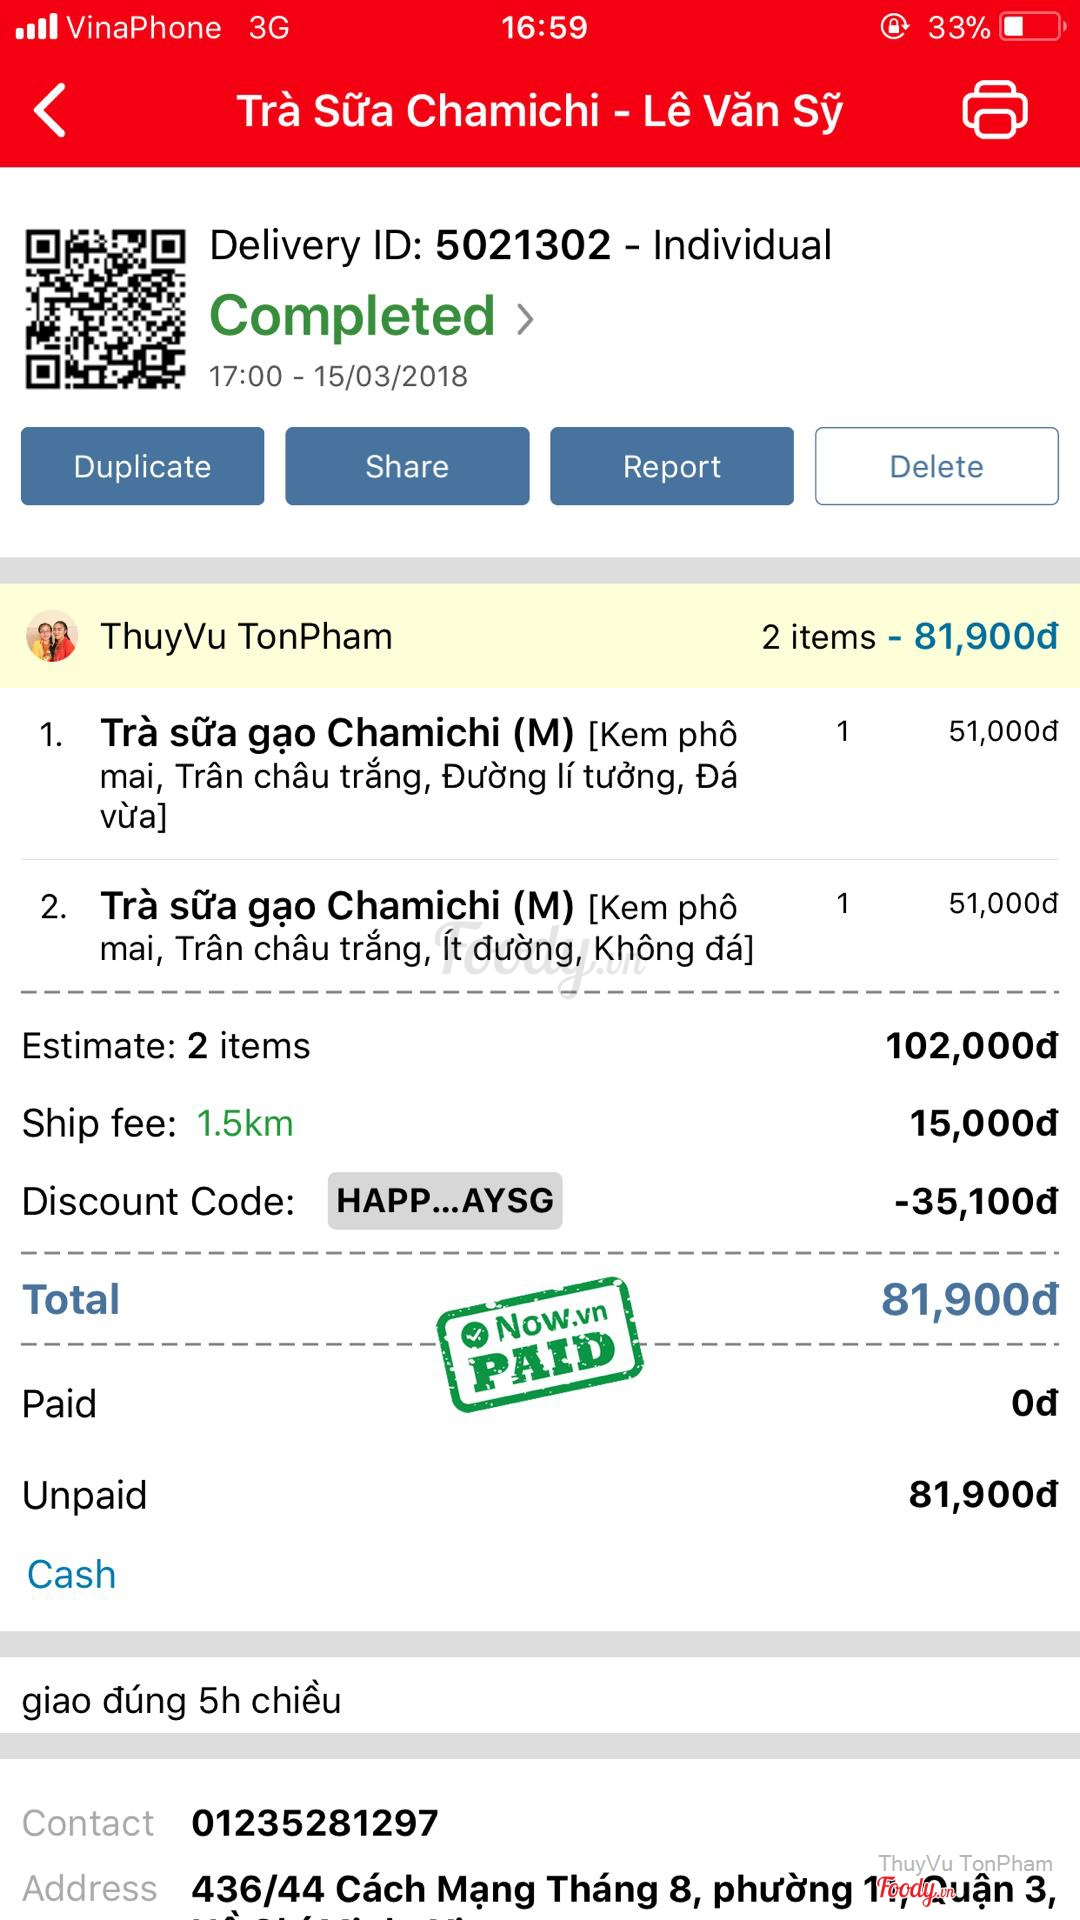Select the first Trà sữa gạo Chamichi item
This screenshot has width=1080, height=1920.
pyautogui.click(x=420, y=773)
